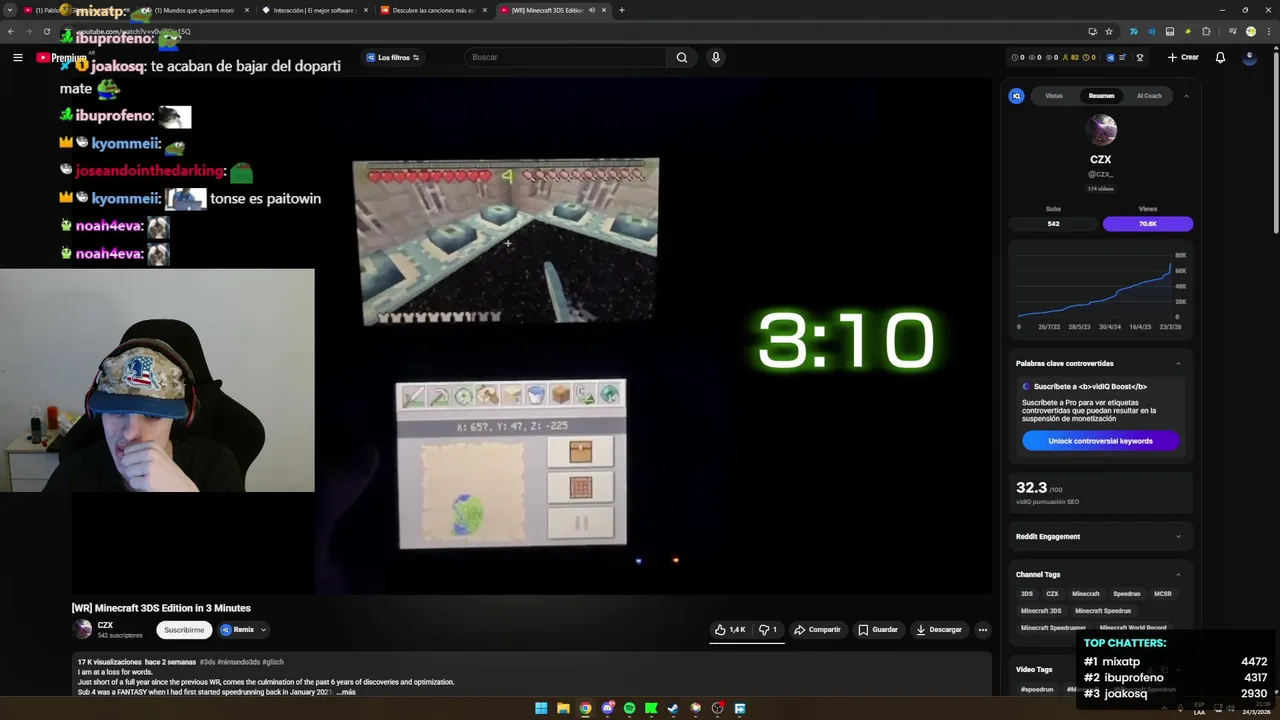Go back with the browser back arrow
Viewport: 1280px width, 720px height.
[x=11, y=31]
